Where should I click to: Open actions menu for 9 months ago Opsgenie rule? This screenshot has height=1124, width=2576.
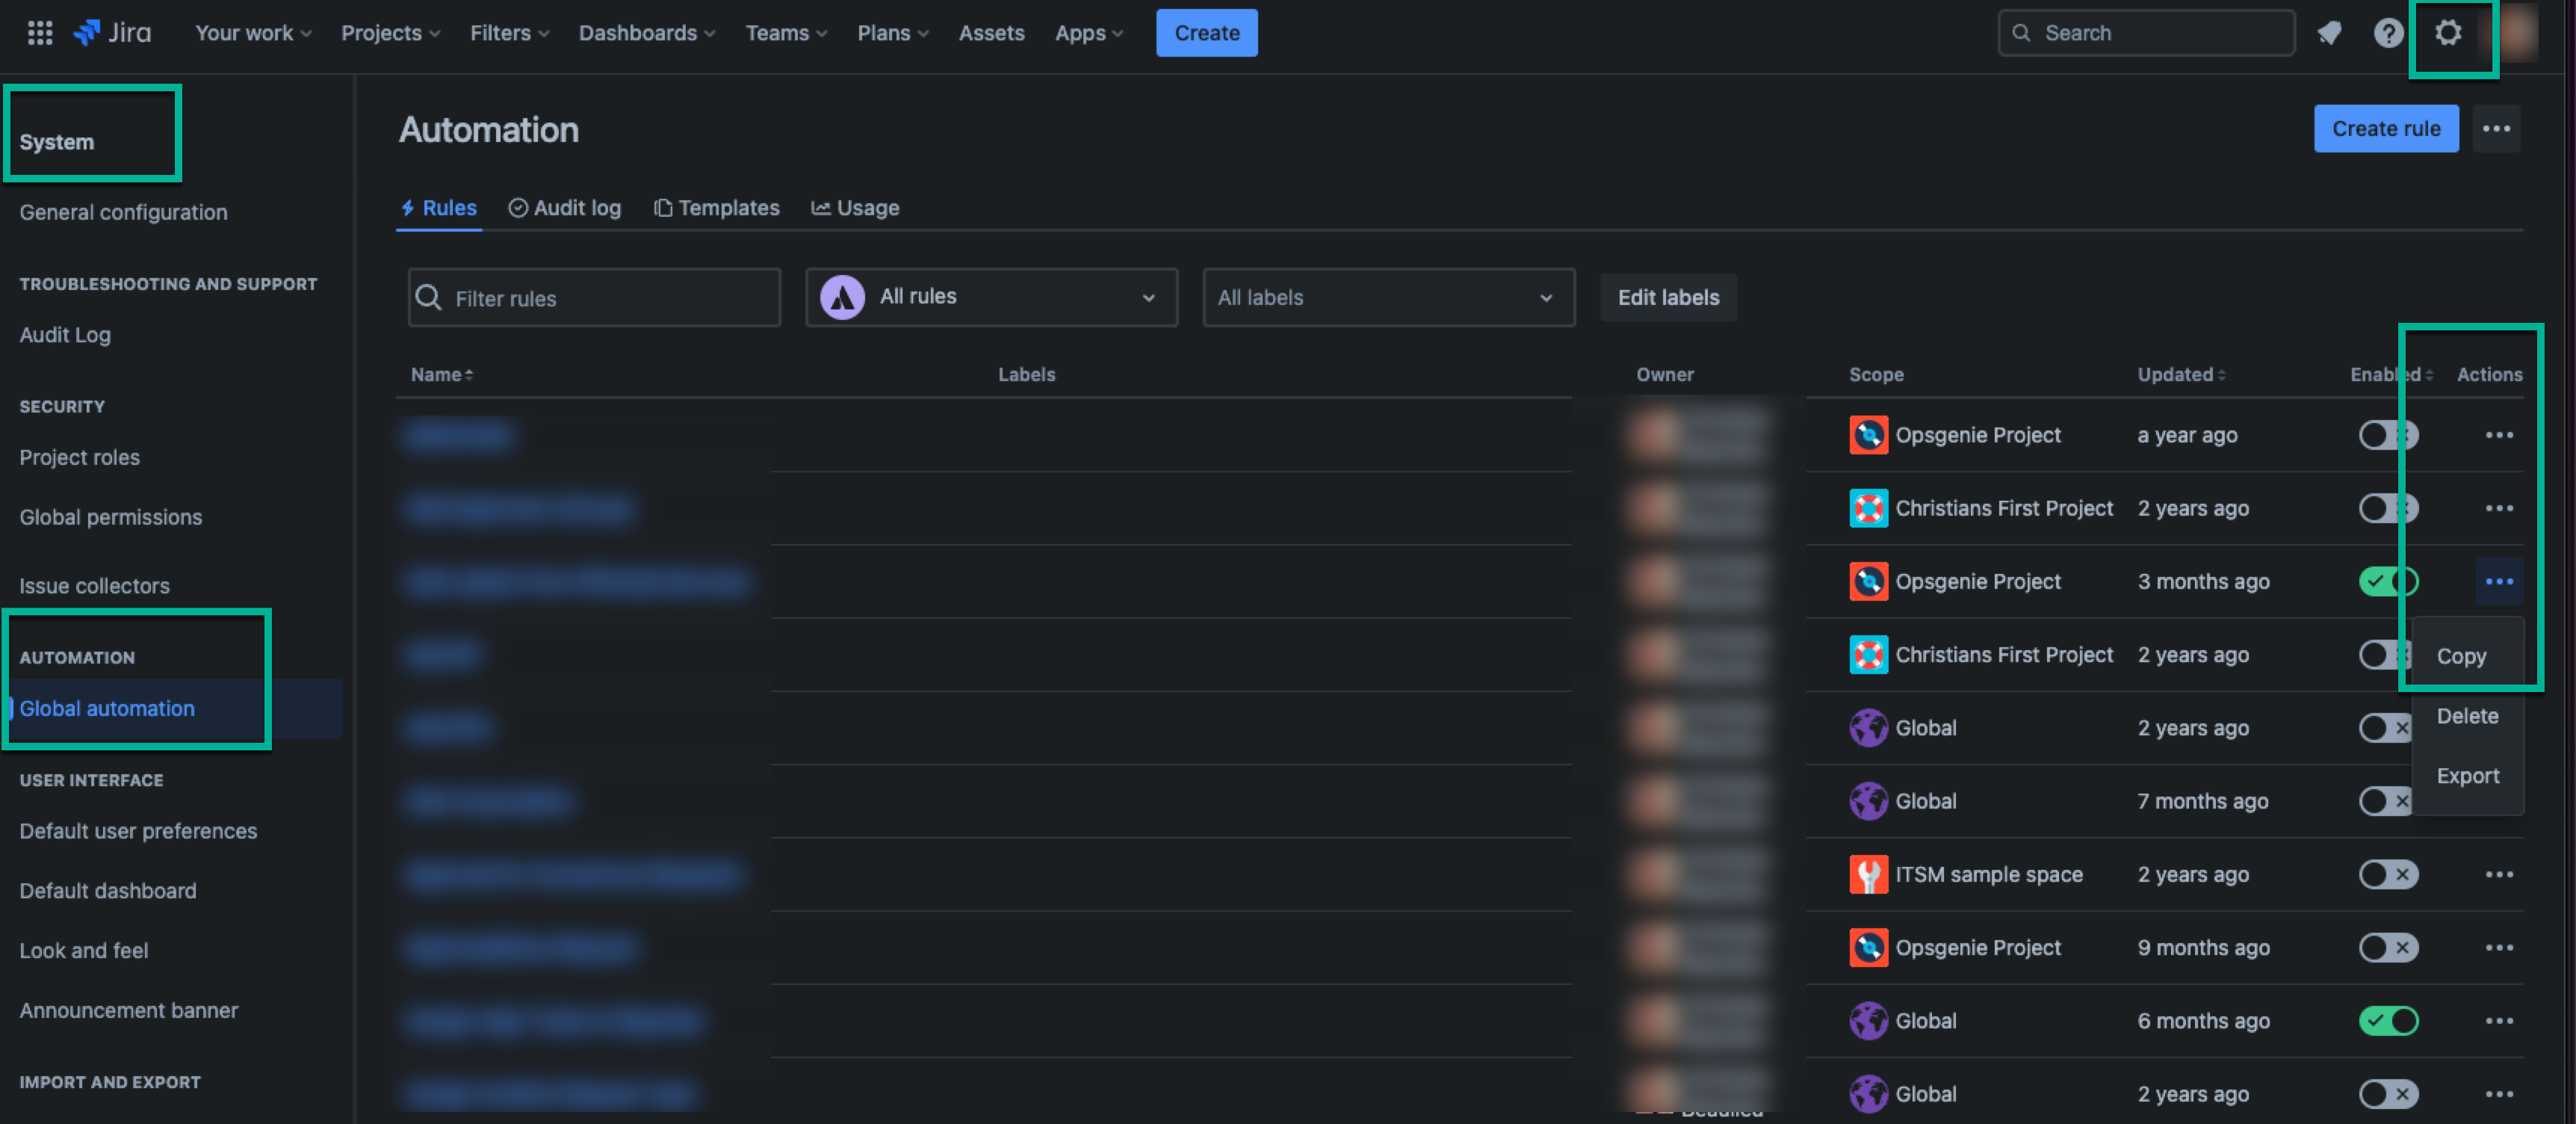point(2498,948)
